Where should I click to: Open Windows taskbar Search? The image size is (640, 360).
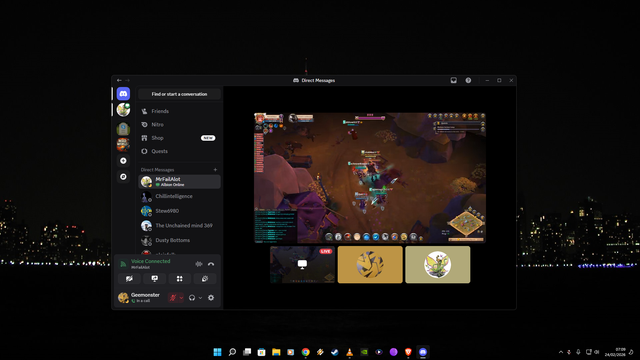click(x=232, y=352)
